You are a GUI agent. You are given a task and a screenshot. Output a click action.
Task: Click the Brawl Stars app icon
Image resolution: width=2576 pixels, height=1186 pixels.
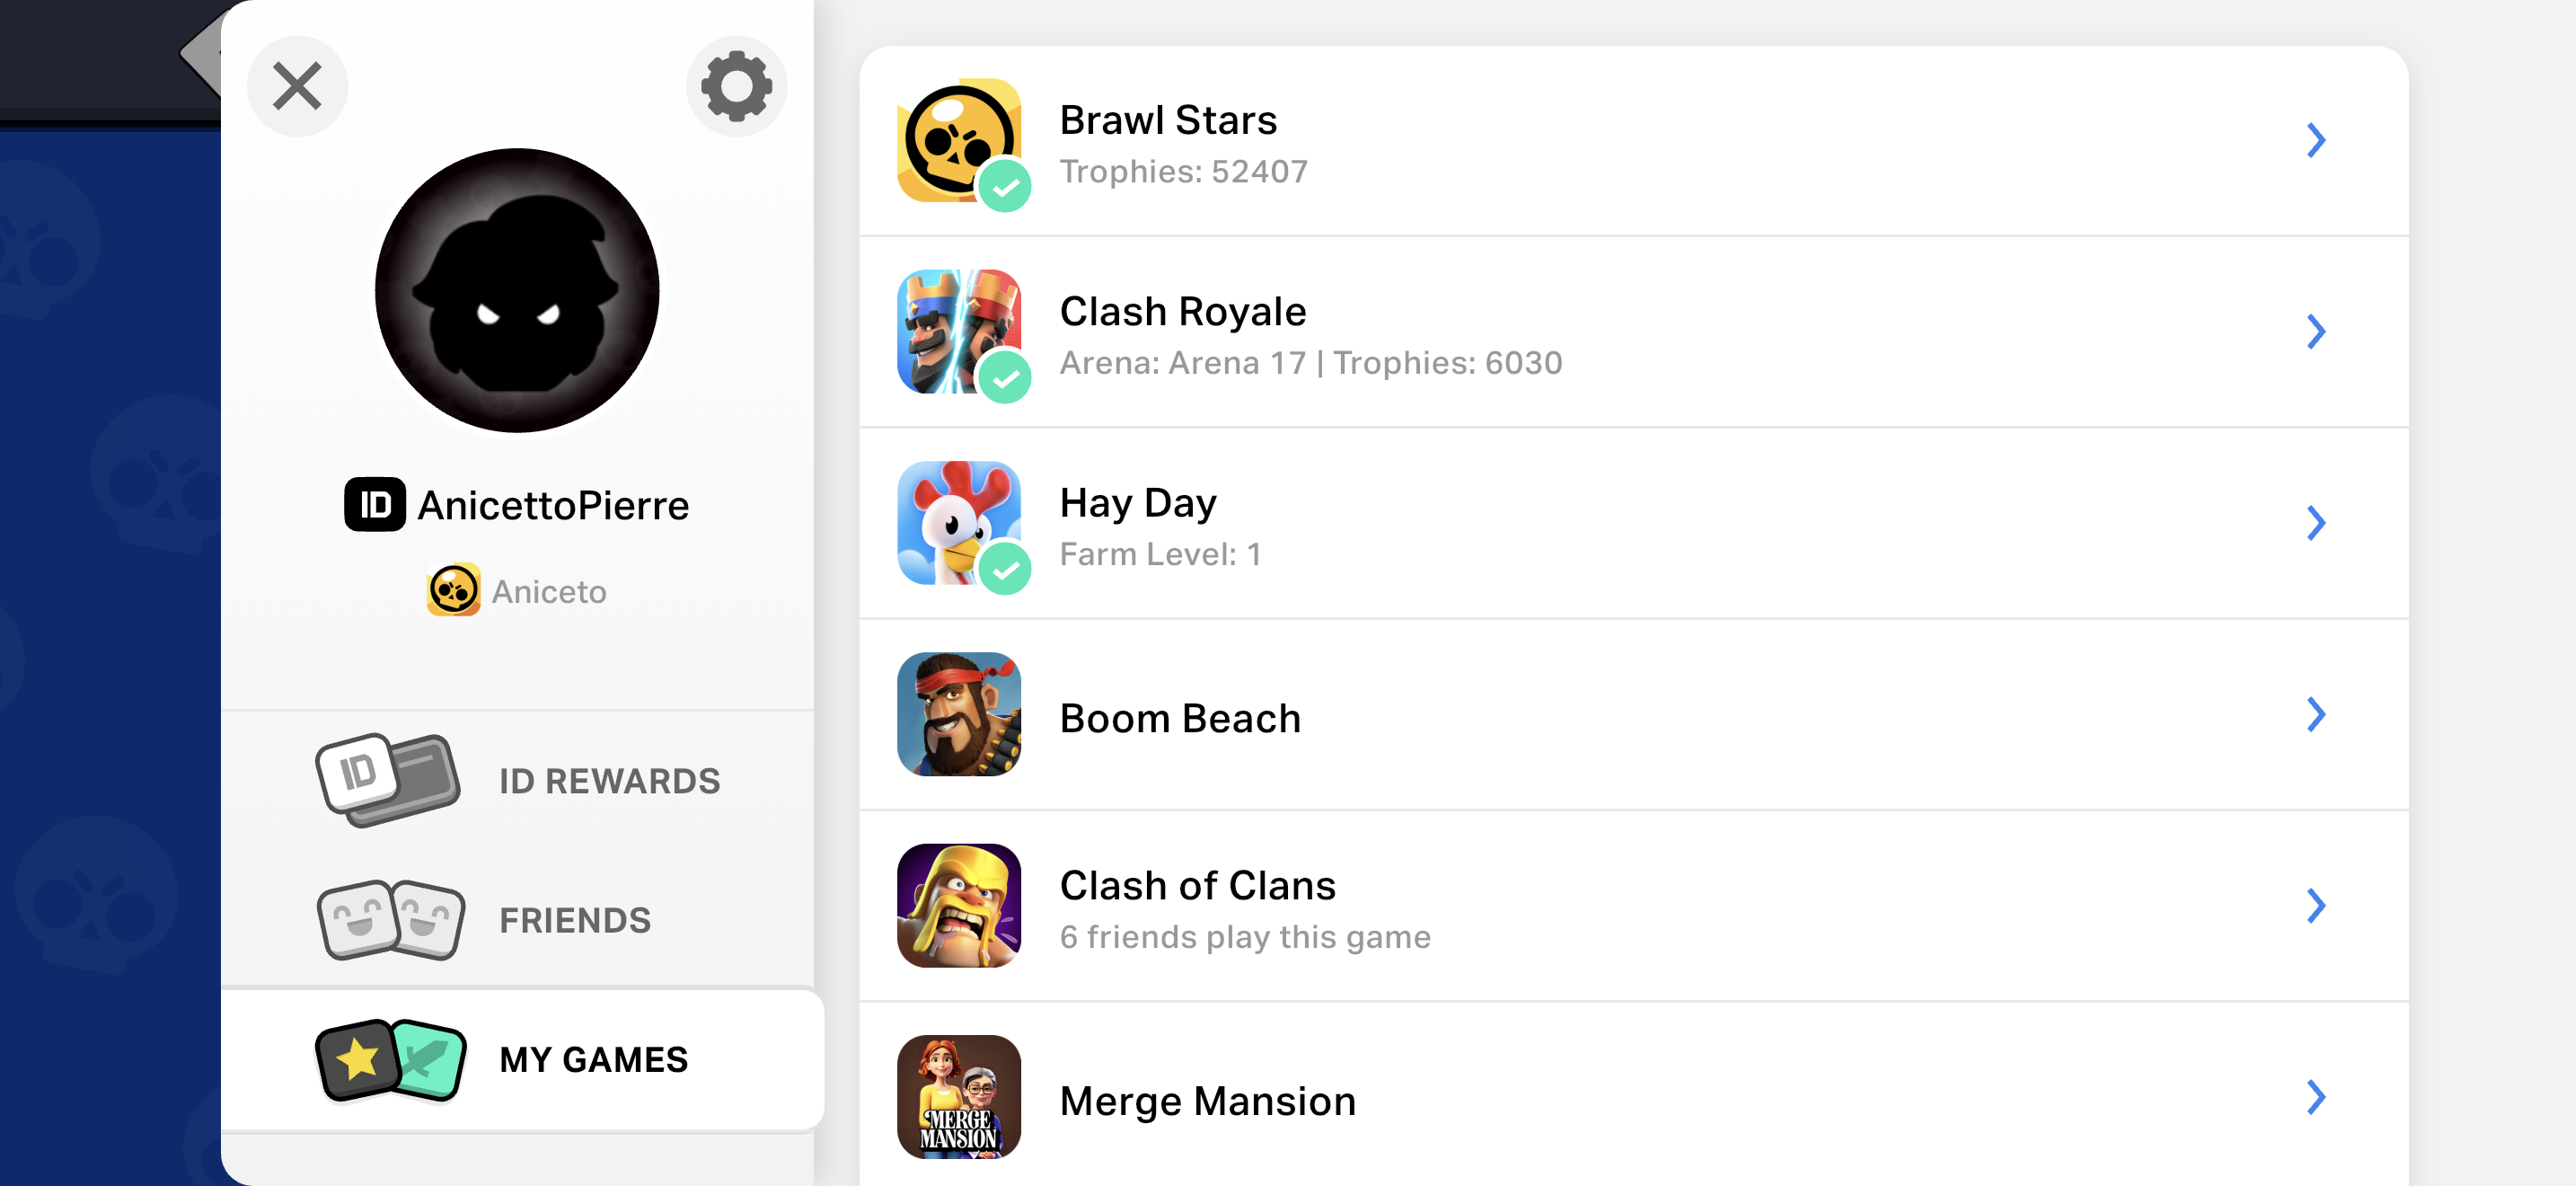(958, 140)
